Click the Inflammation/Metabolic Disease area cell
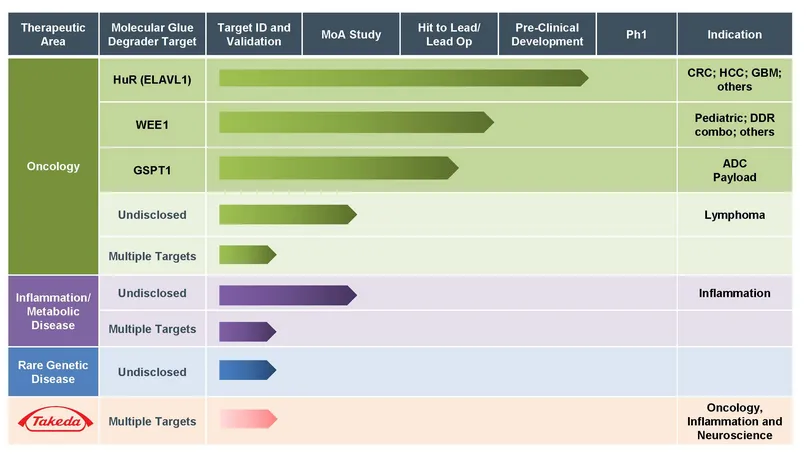 click(52, 311)
